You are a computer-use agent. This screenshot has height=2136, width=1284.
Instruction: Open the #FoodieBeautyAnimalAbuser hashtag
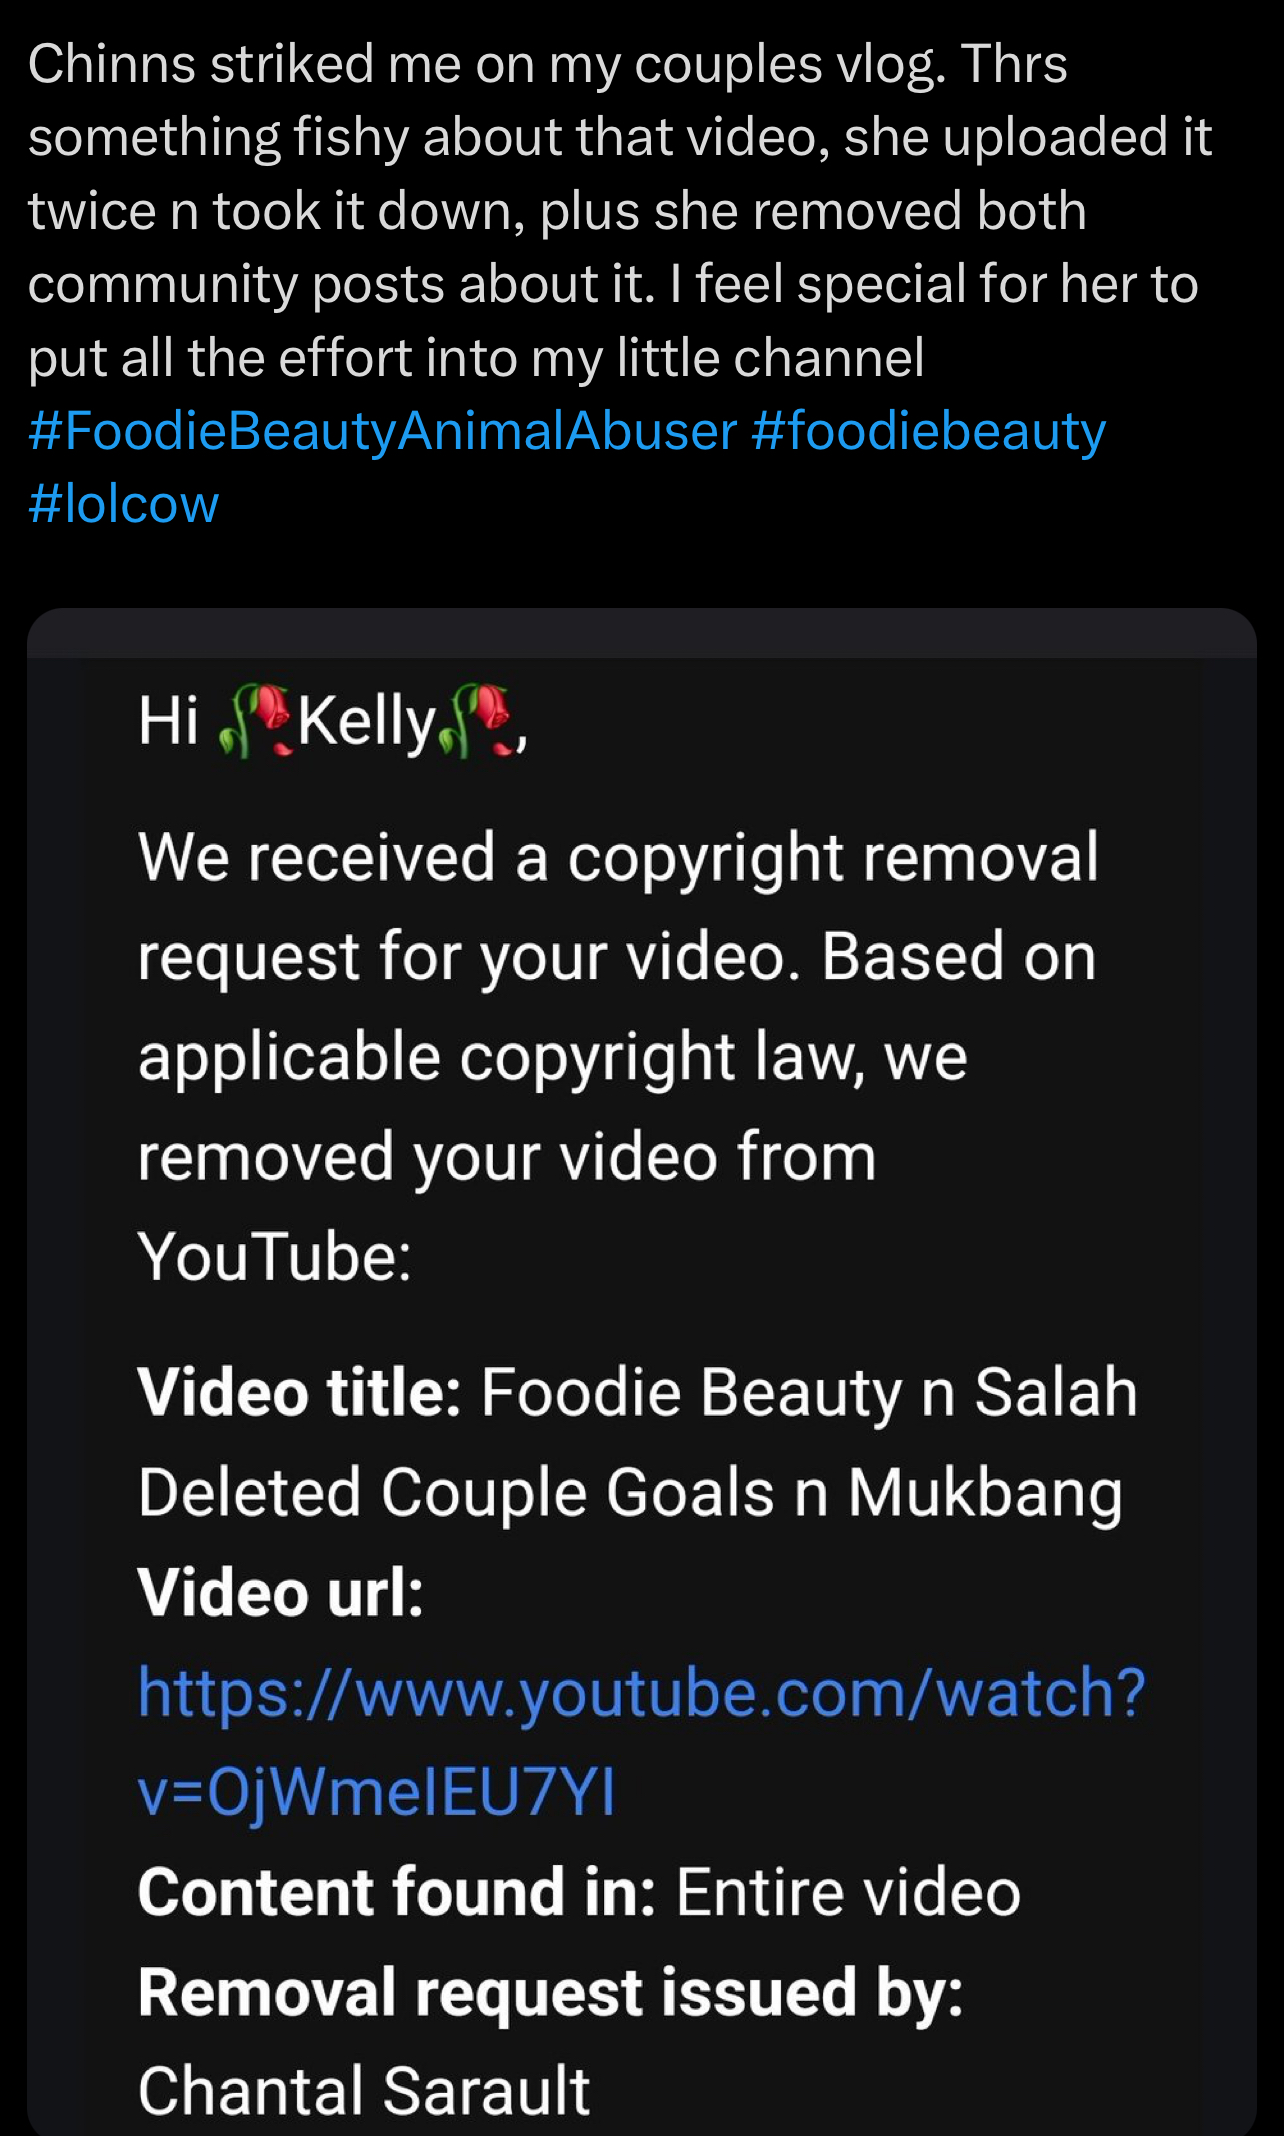coord(383,432)
